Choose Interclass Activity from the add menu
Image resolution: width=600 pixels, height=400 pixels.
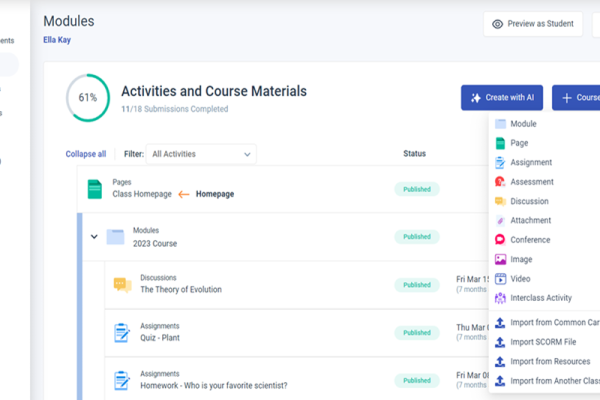(x=541, y=298)
